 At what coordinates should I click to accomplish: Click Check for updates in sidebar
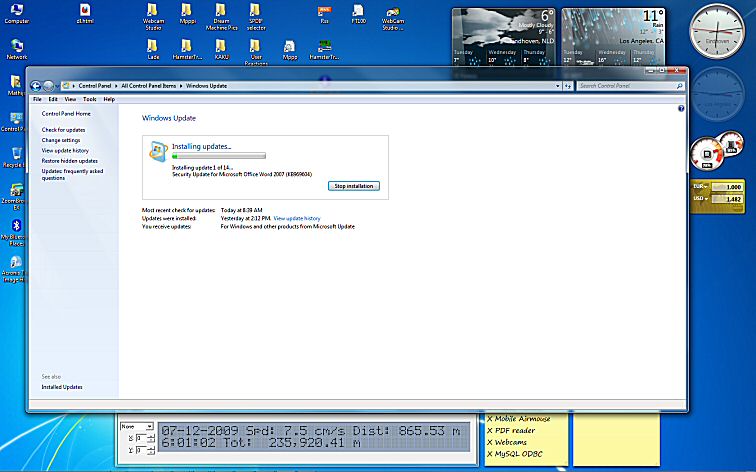coord(63,130)
